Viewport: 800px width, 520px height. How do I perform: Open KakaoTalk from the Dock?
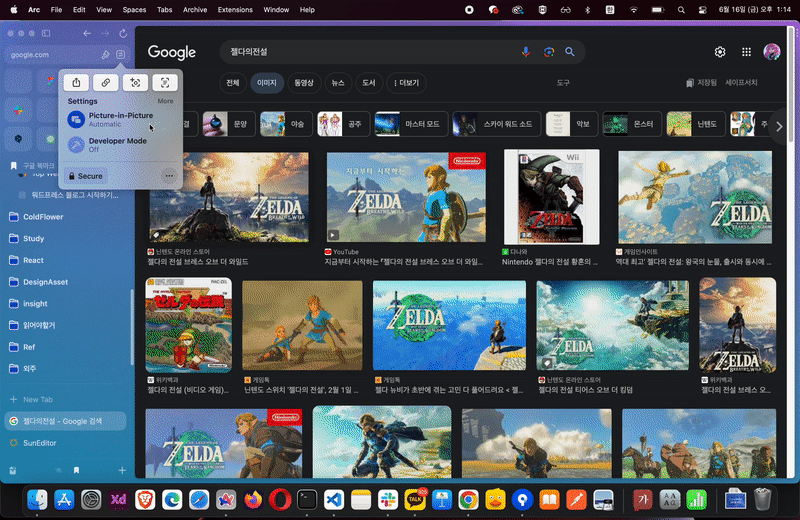415,500
